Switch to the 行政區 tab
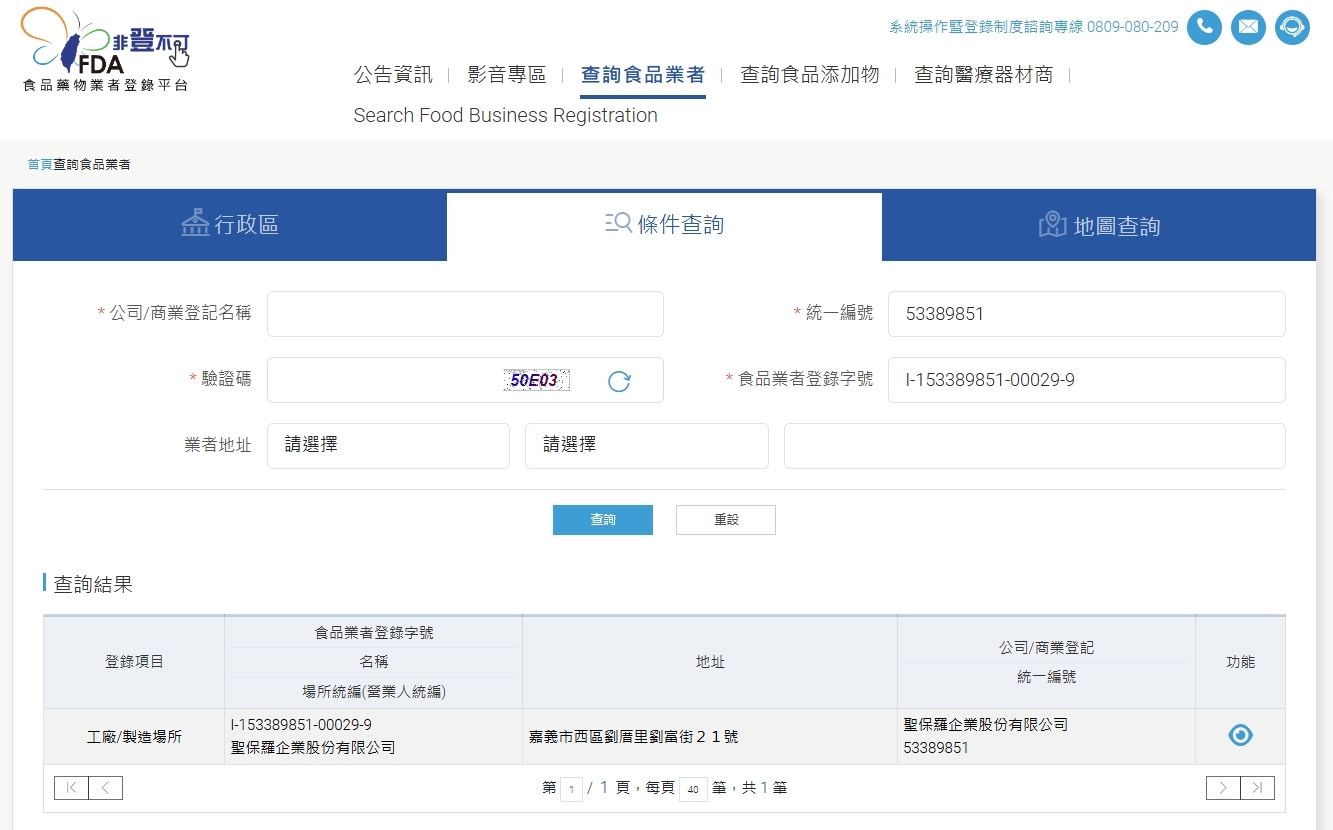 point(230,225)
